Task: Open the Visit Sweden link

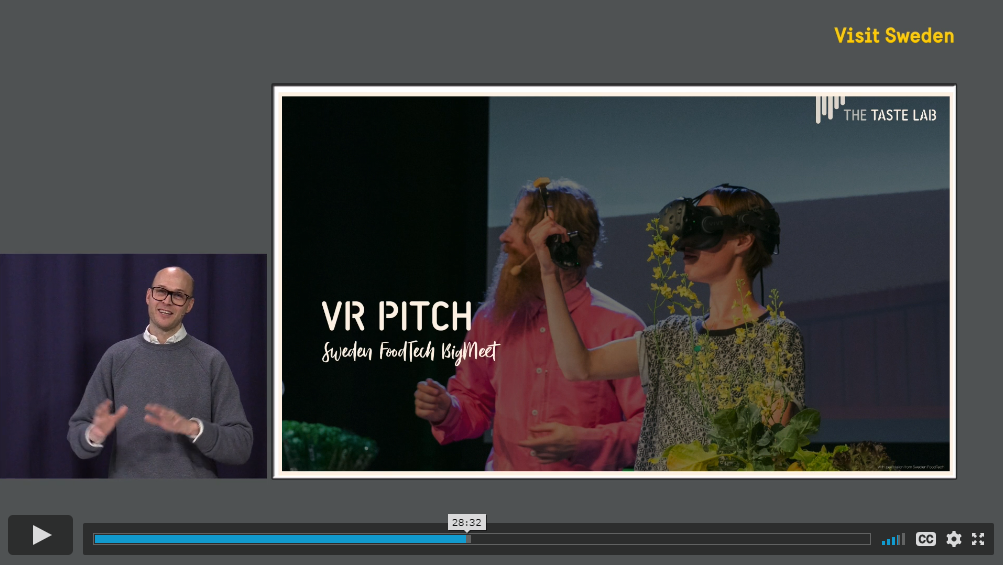Action: (x=894, y=36)
